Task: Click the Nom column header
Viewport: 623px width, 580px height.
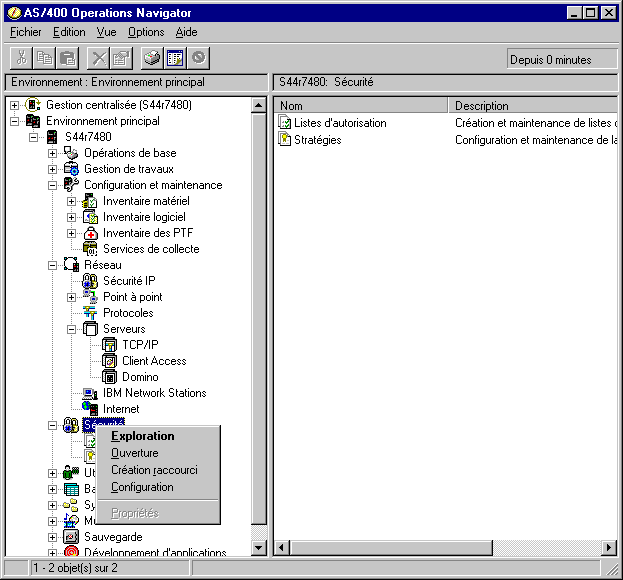Action: point(361,106)
